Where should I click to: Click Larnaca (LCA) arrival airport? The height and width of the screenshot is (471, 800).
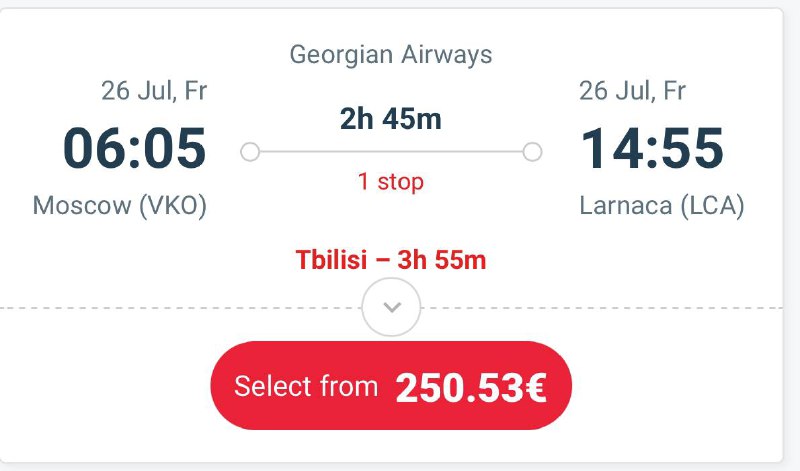coord(662,206)
